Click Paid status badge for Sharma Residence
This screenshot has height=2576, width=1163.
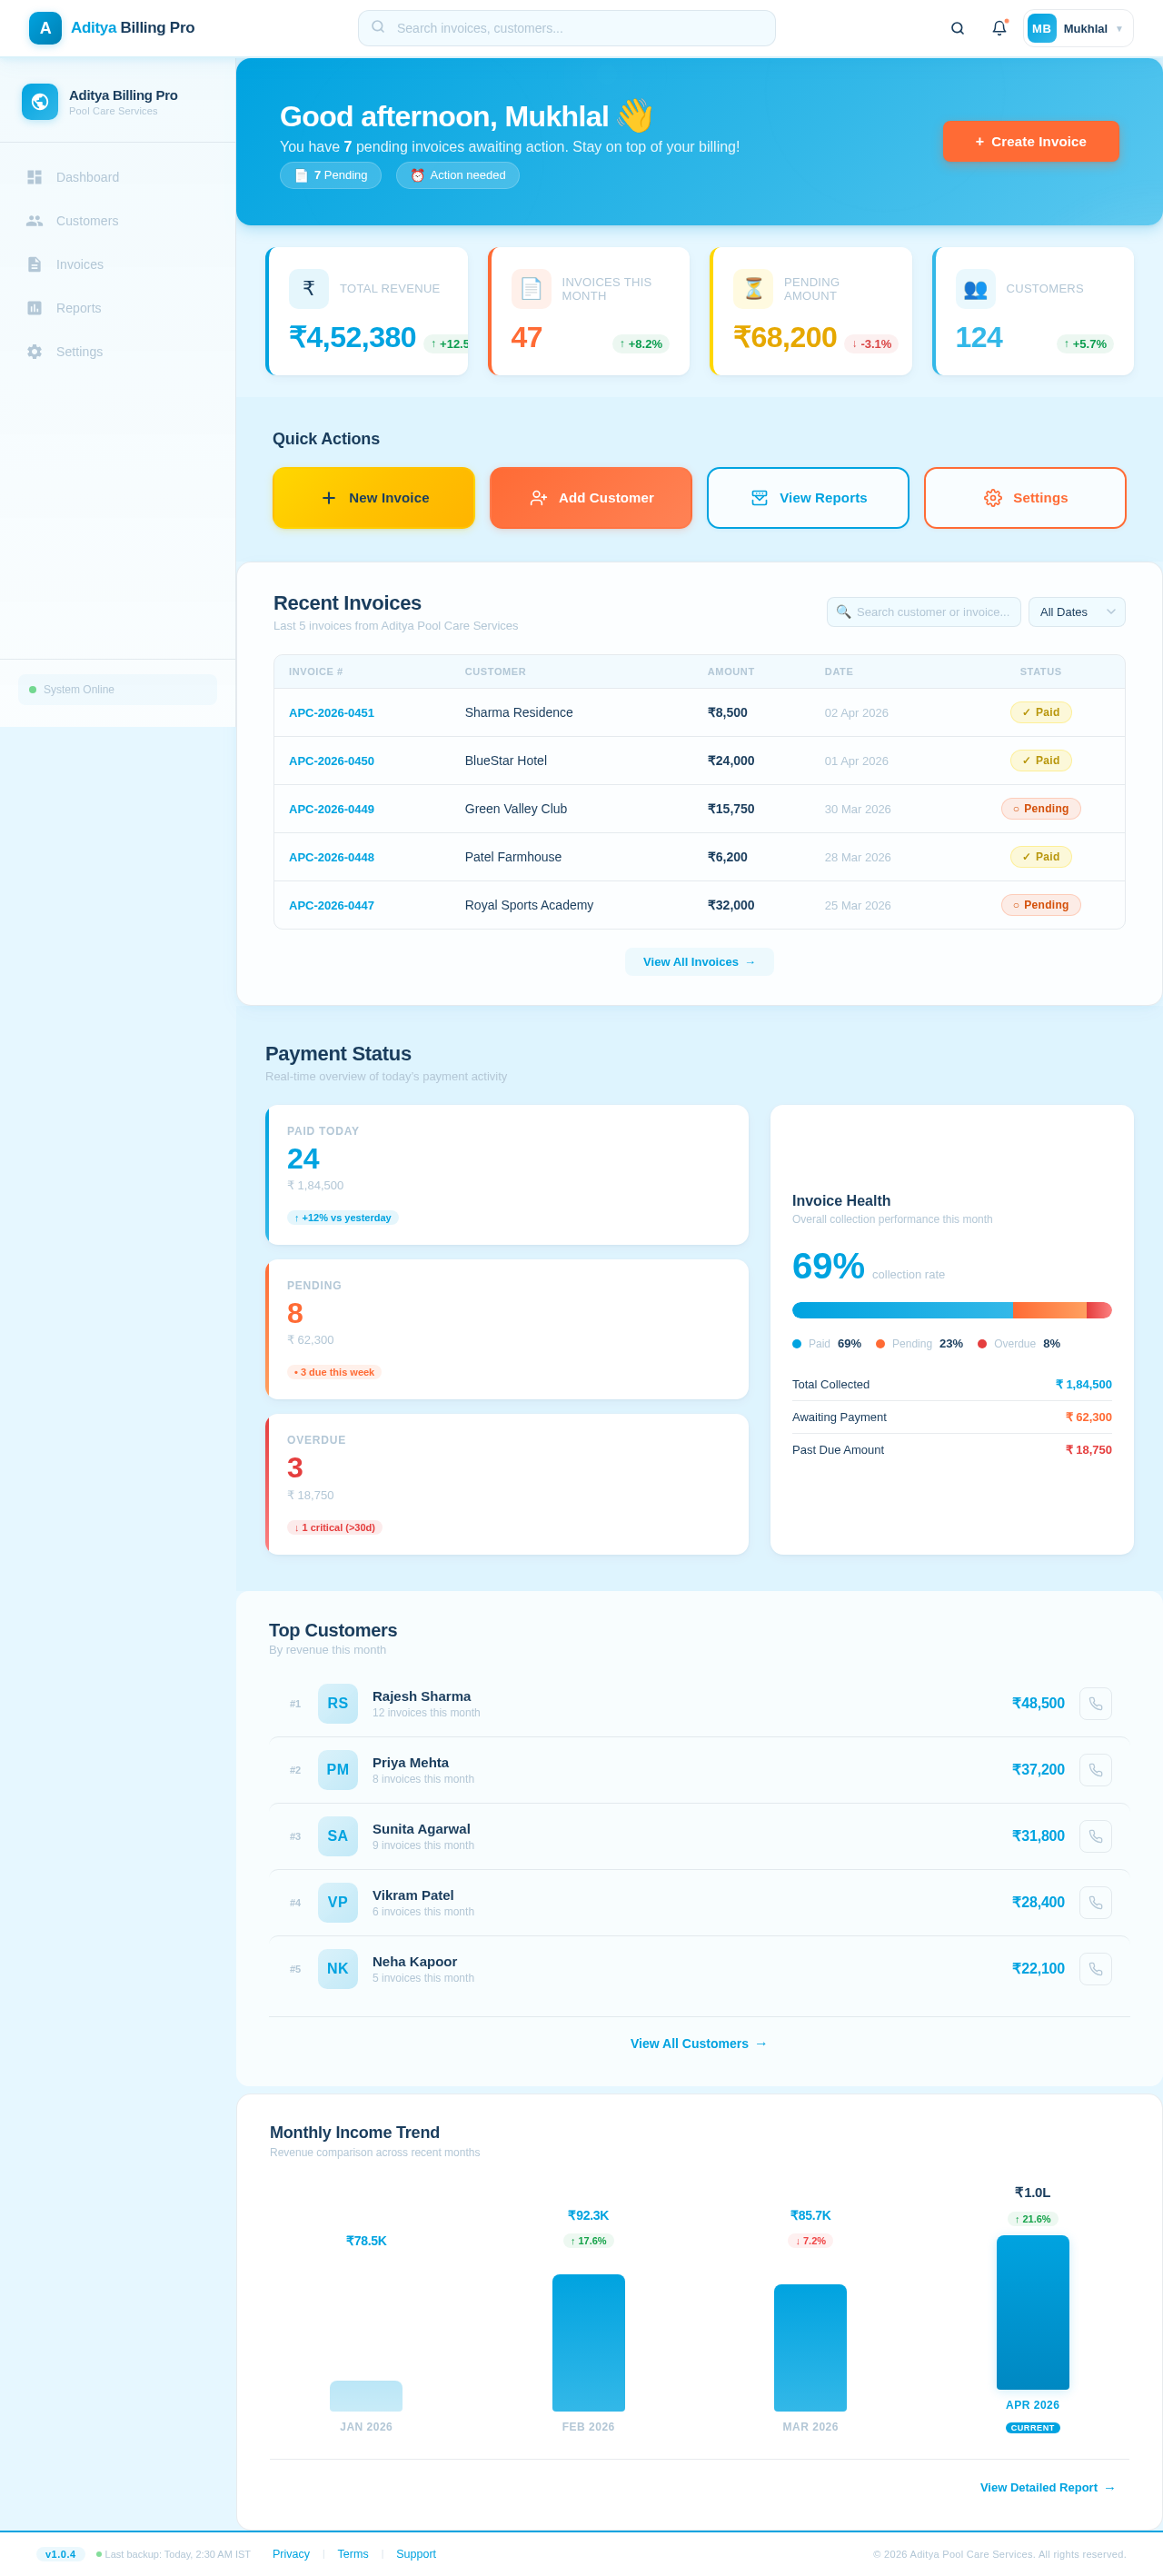pyautogui.click(x=1040, y=712)
